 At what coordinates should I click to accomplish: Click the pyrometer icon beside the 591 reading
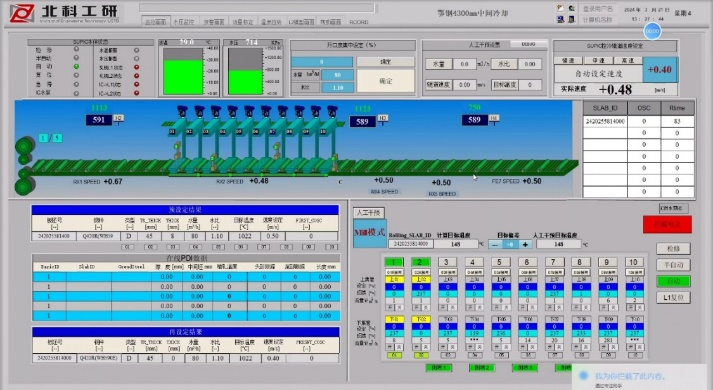coord(118,120)
